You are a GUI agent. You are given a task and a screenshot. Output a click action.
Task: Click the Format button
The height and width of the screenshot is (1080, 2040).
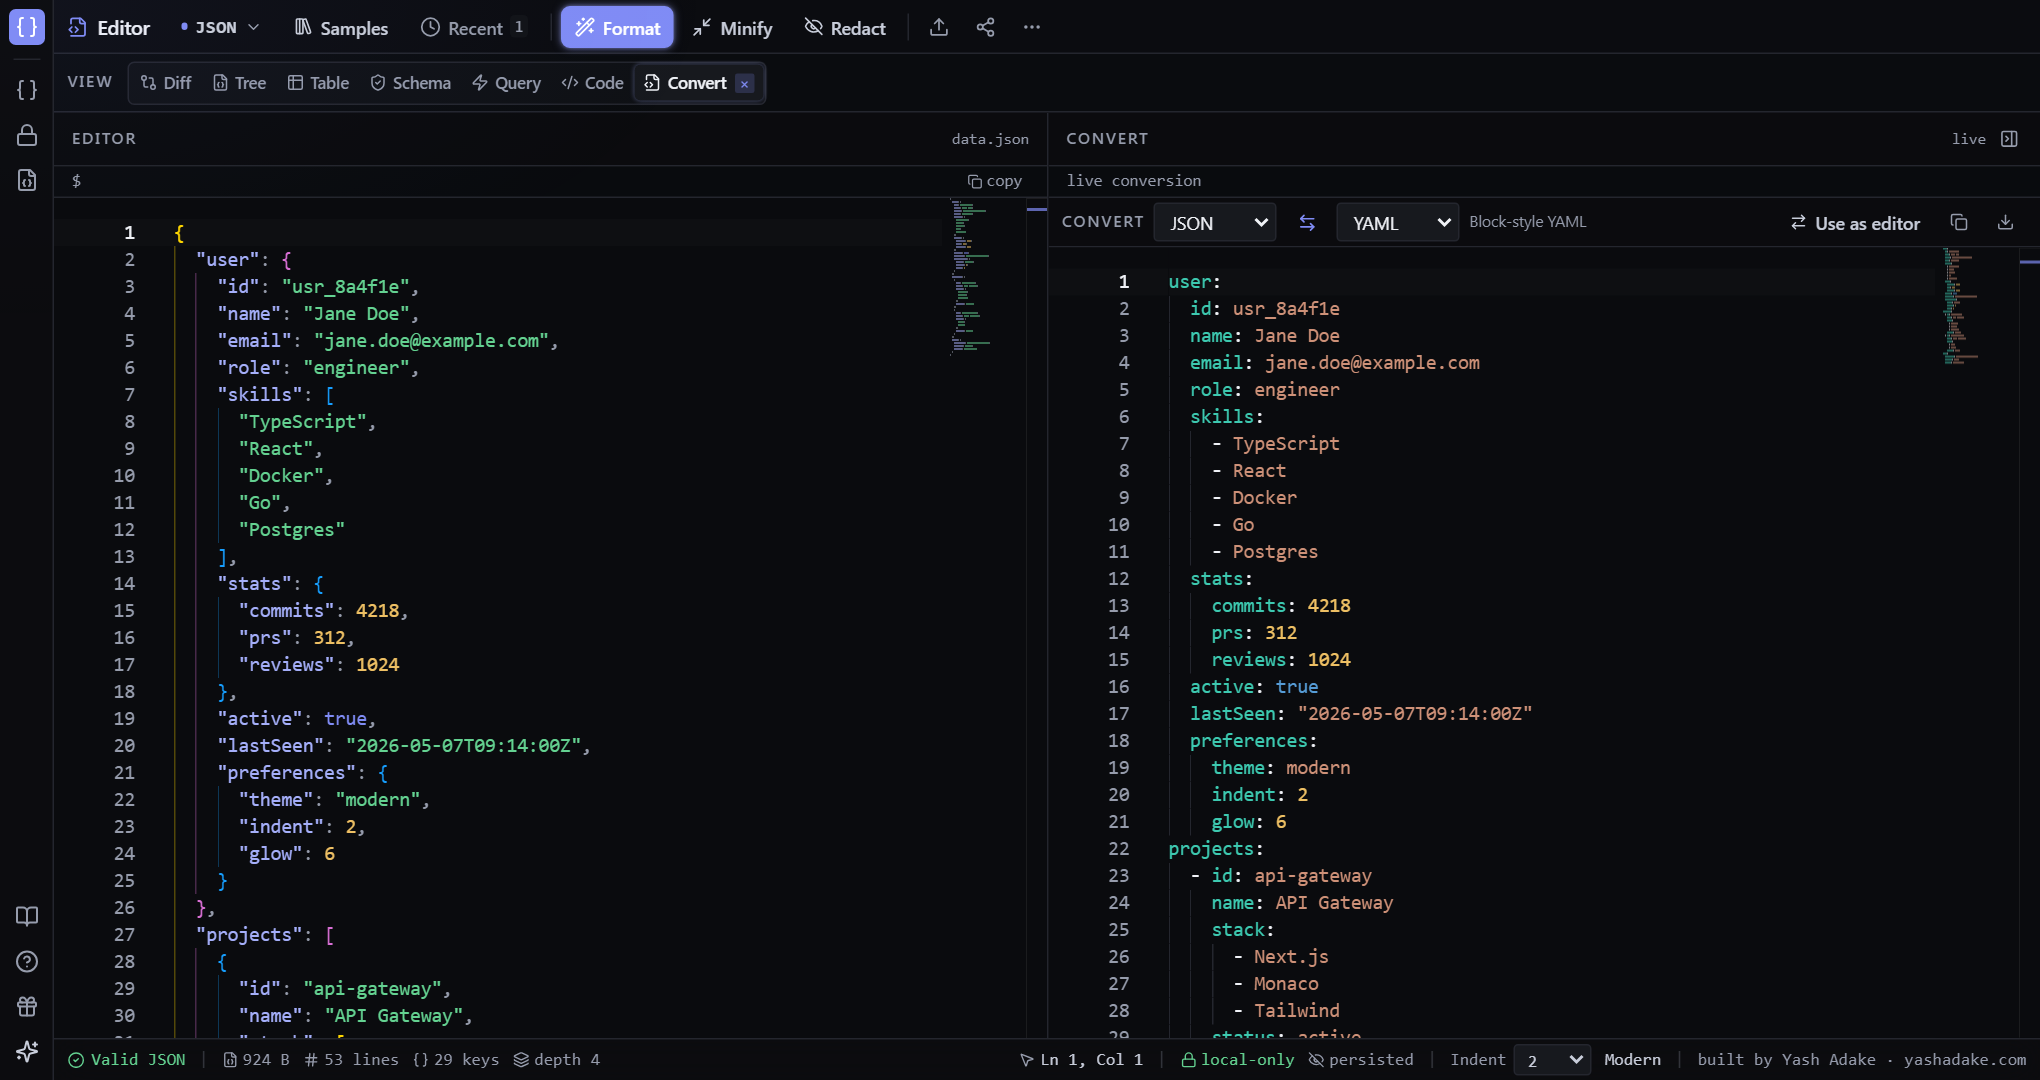click(x=617, y=28)
